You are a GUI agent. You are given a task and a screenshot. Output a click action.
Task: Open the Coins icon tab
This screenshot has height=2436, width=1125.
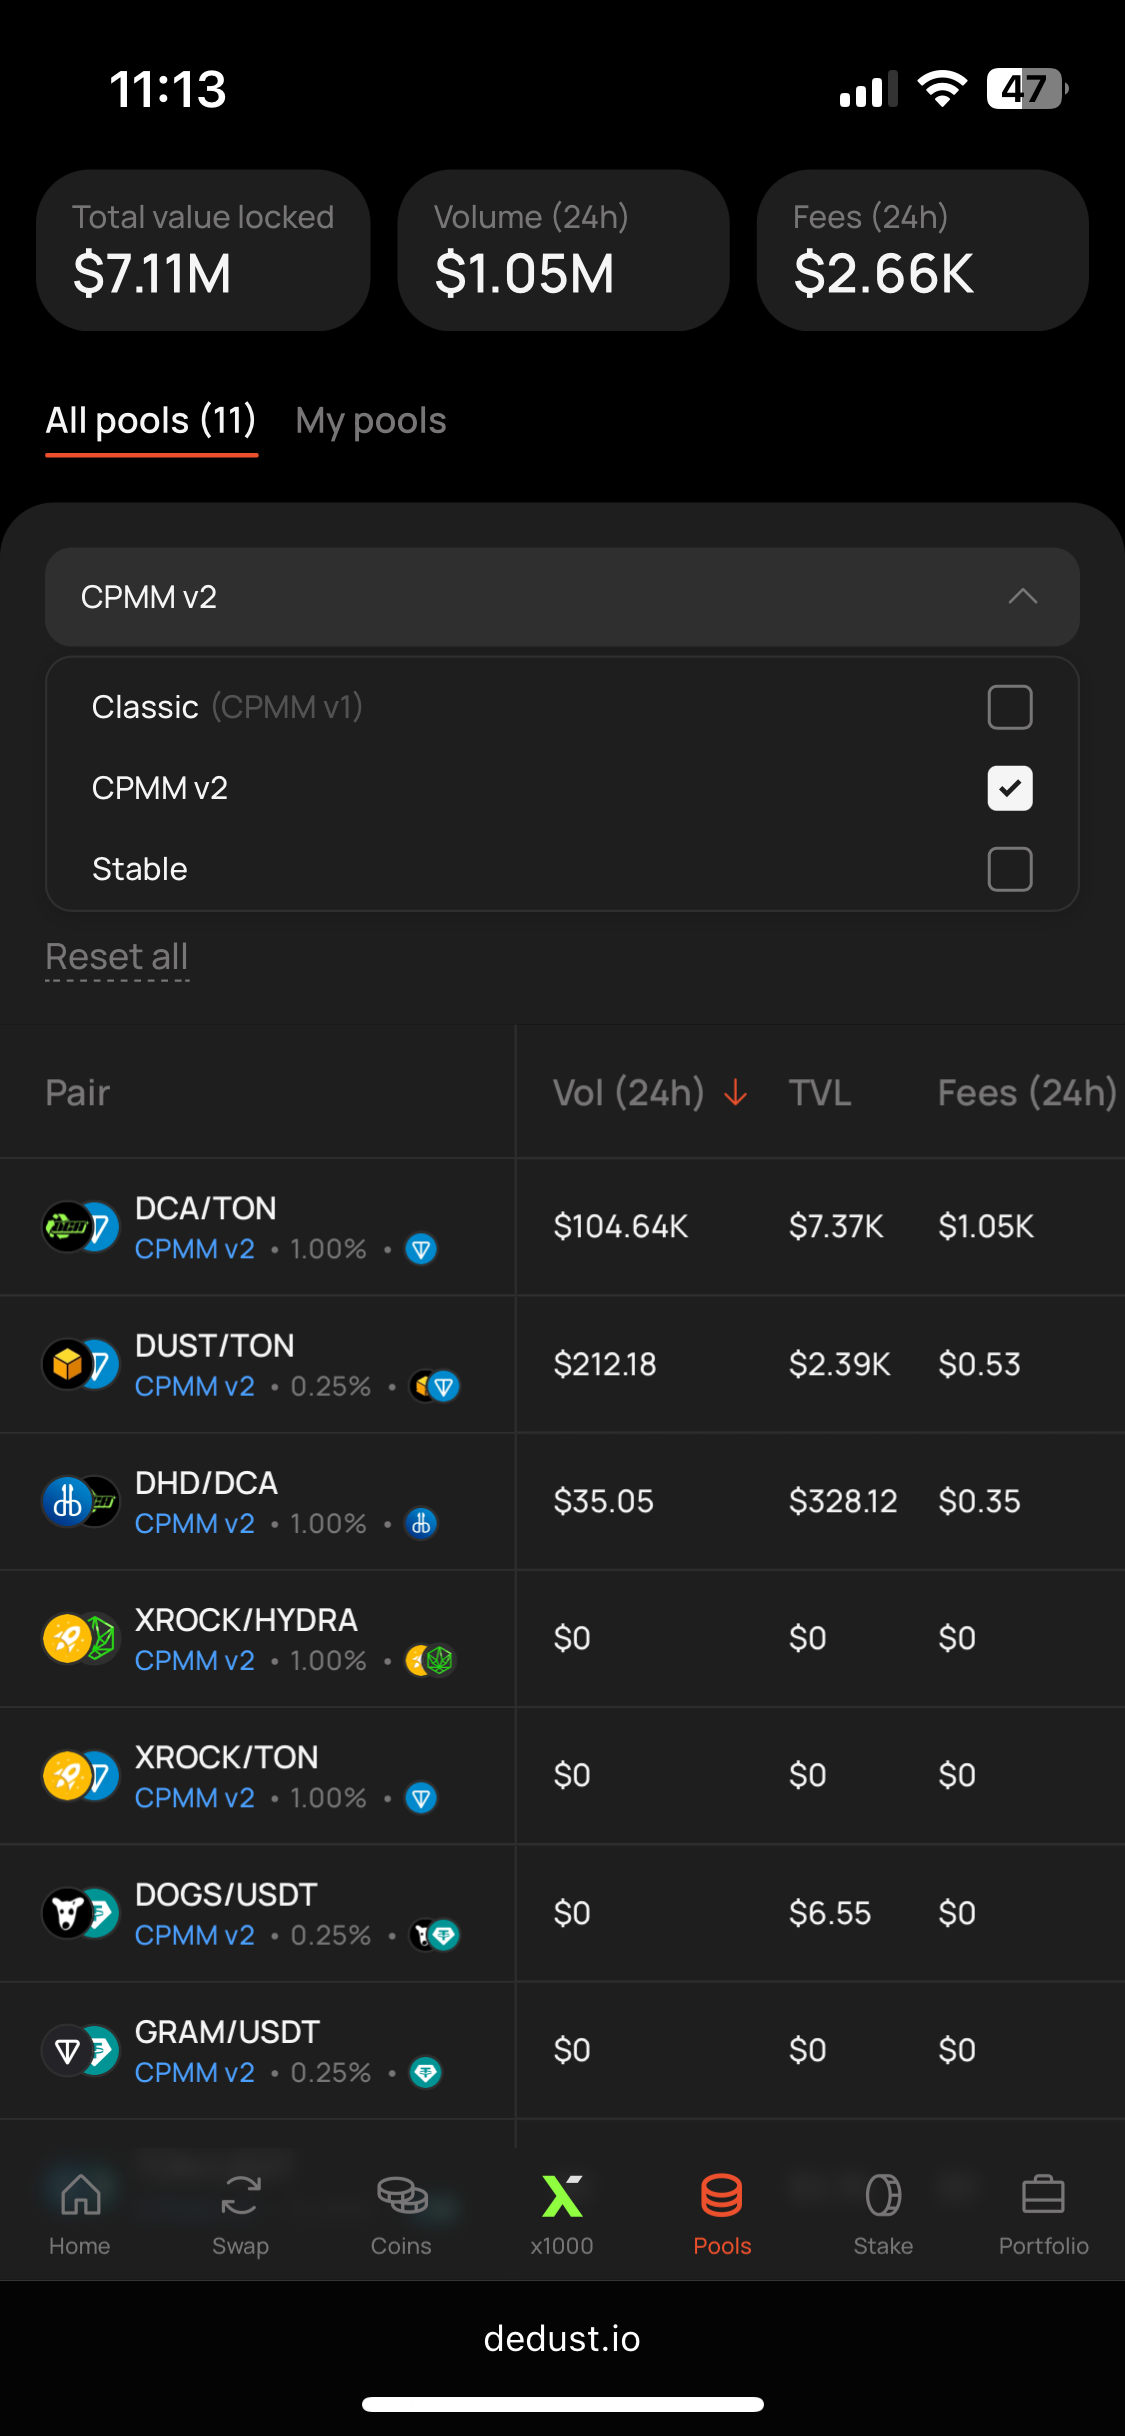point(401,2196)
